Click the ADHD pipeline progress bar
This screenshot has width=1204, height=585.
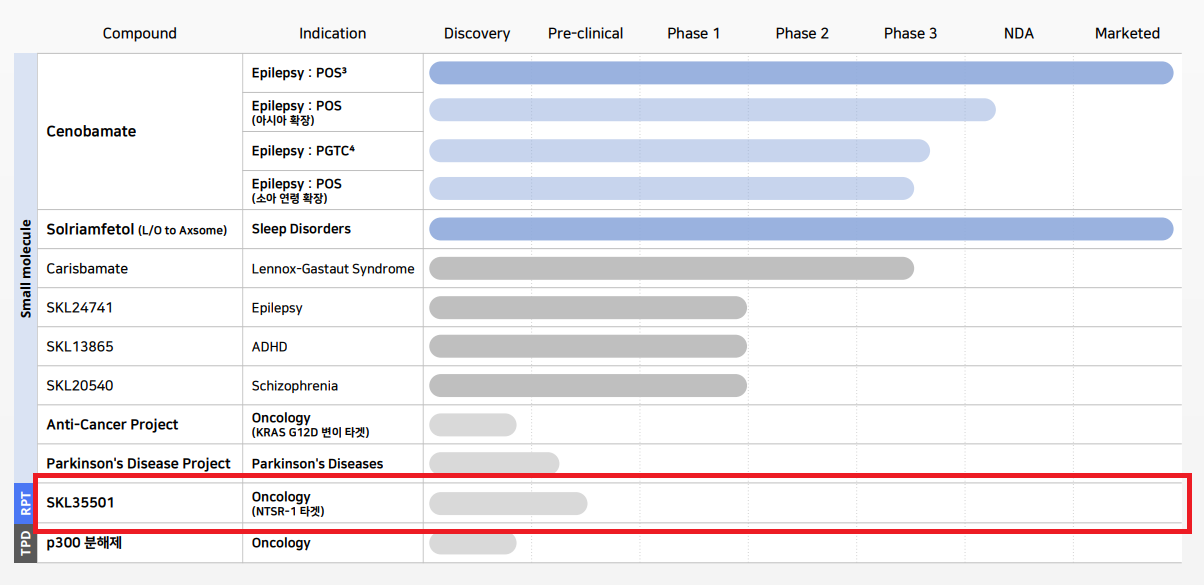[x=588, y=346]
